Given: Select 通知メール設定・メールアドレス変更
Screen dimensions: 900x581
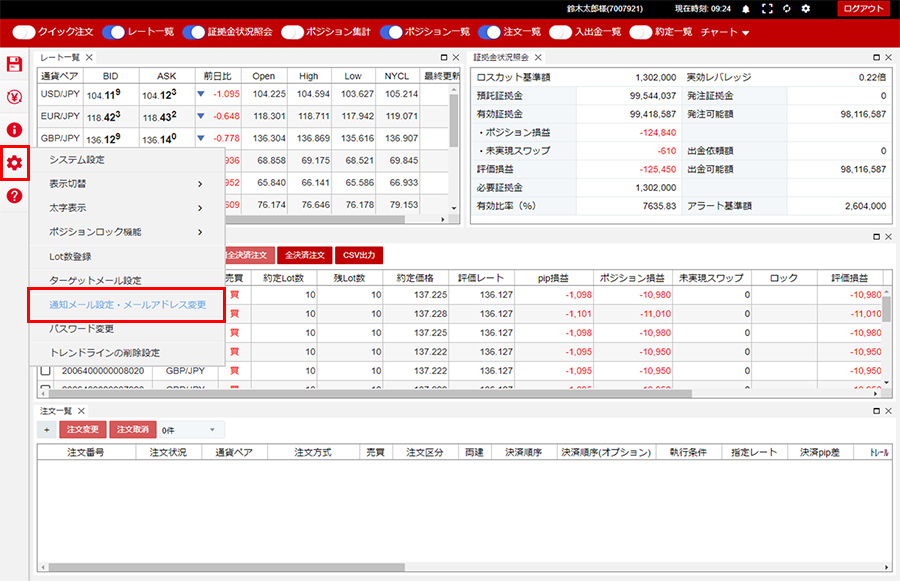Looking at the screenshot, I should coord(127,305).
